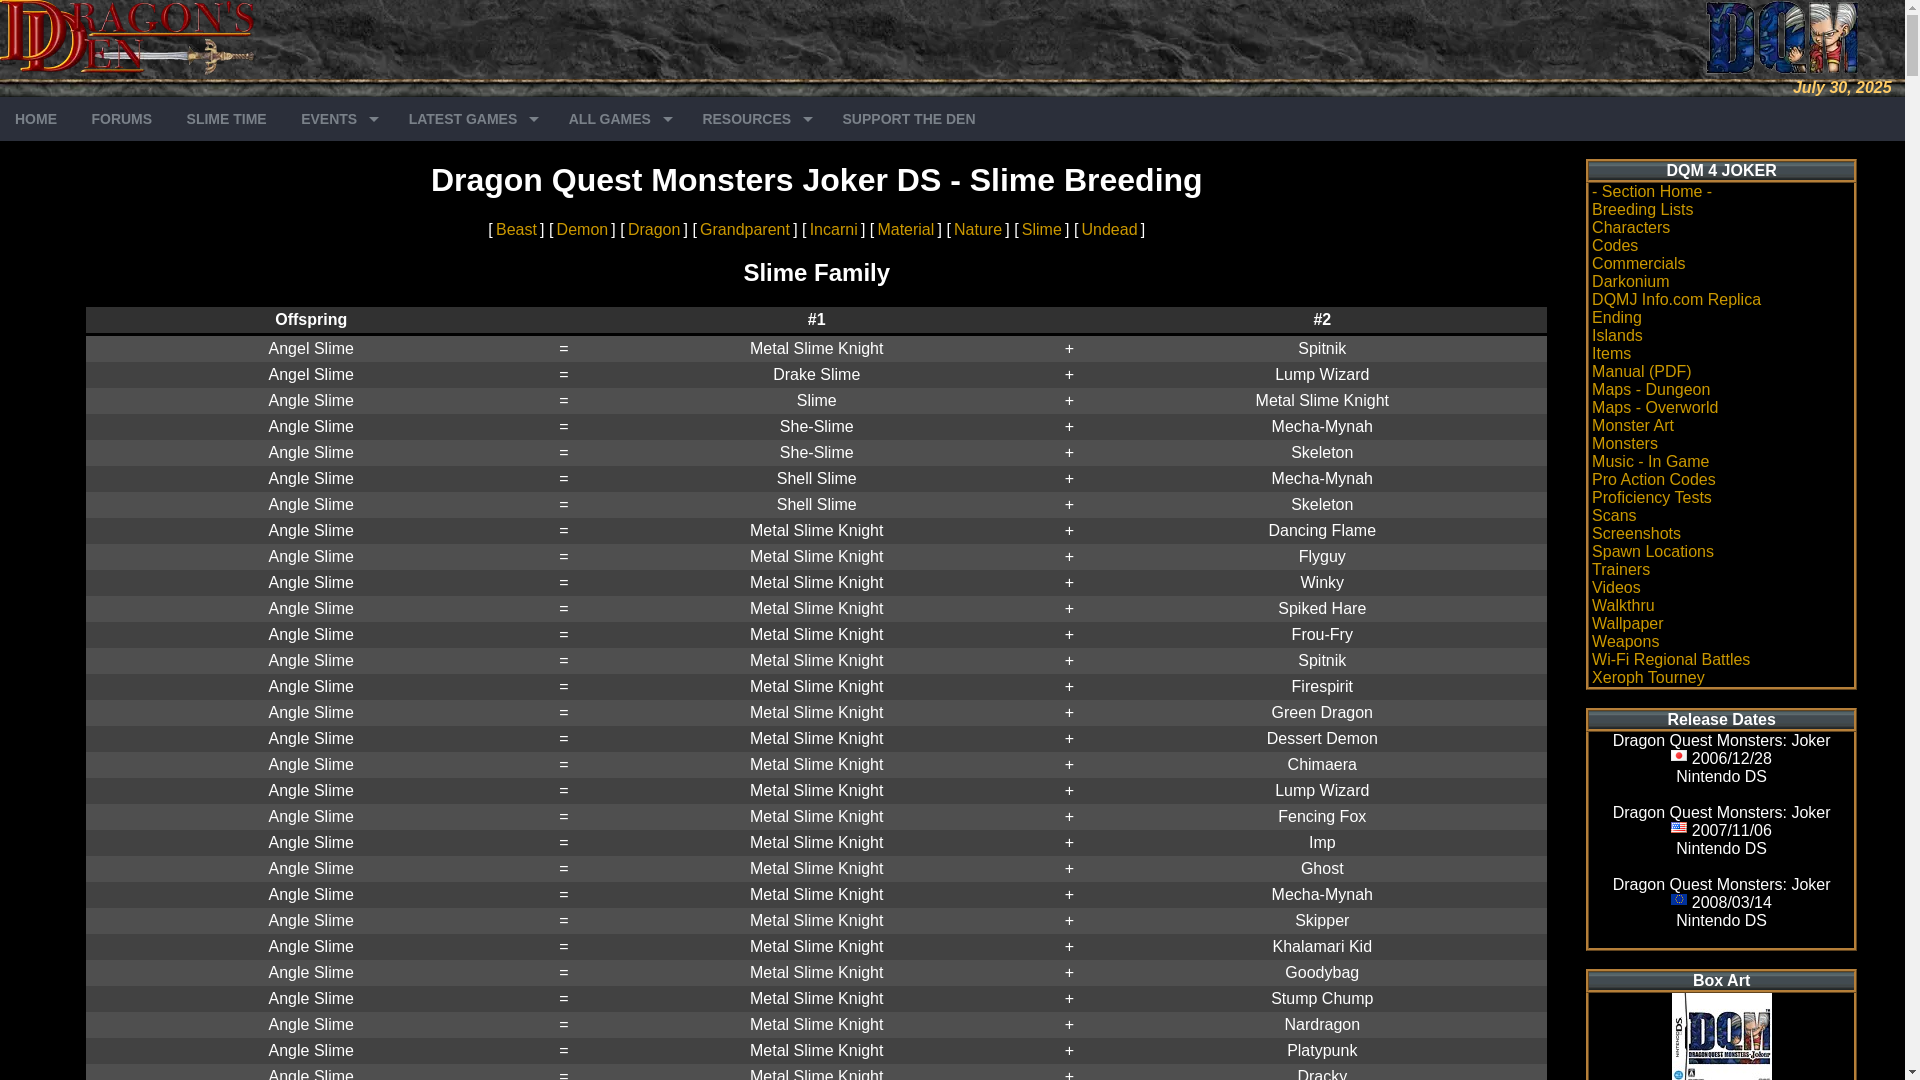Open the Walkthru sidebar link
Viewport: 1920px width, 1080px height.
(x=1623, y=606)
